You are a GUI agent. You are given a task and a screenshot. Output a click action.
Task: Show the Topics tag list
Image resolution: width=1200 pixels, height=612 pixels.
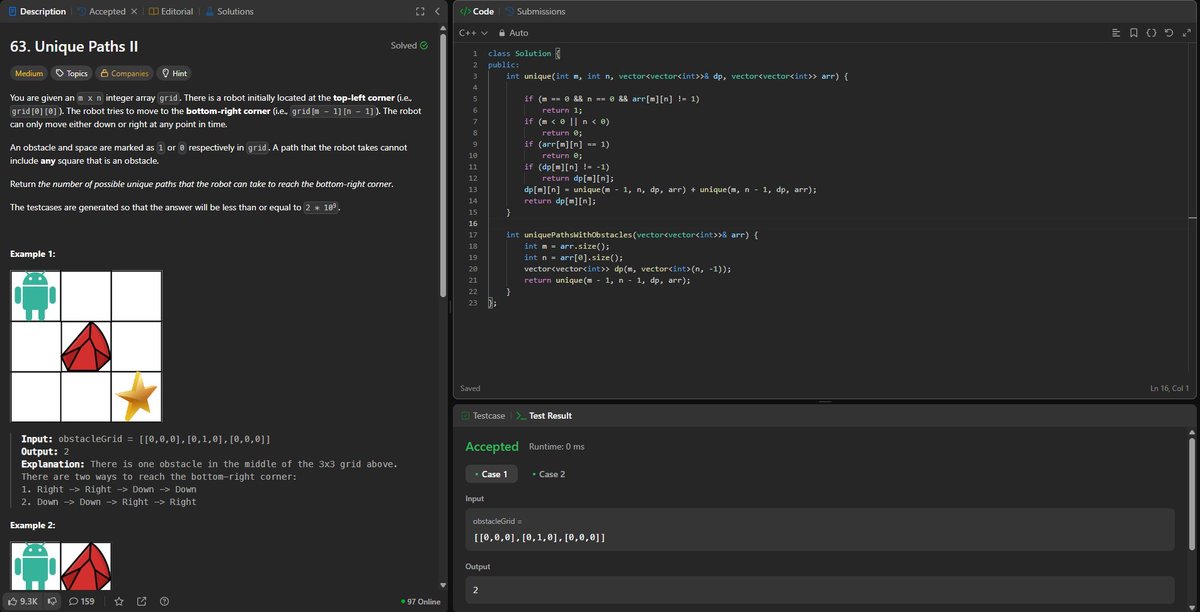pos(72,73)
